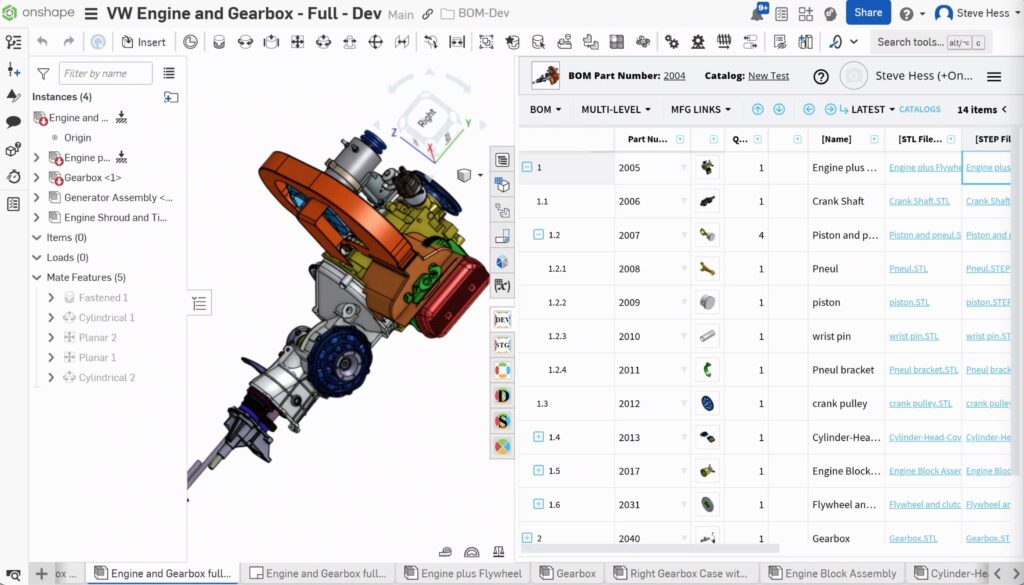Open the Insert parts and assemblies tool
Viewport: 1024px width, 585px height.
pos(144,42)
